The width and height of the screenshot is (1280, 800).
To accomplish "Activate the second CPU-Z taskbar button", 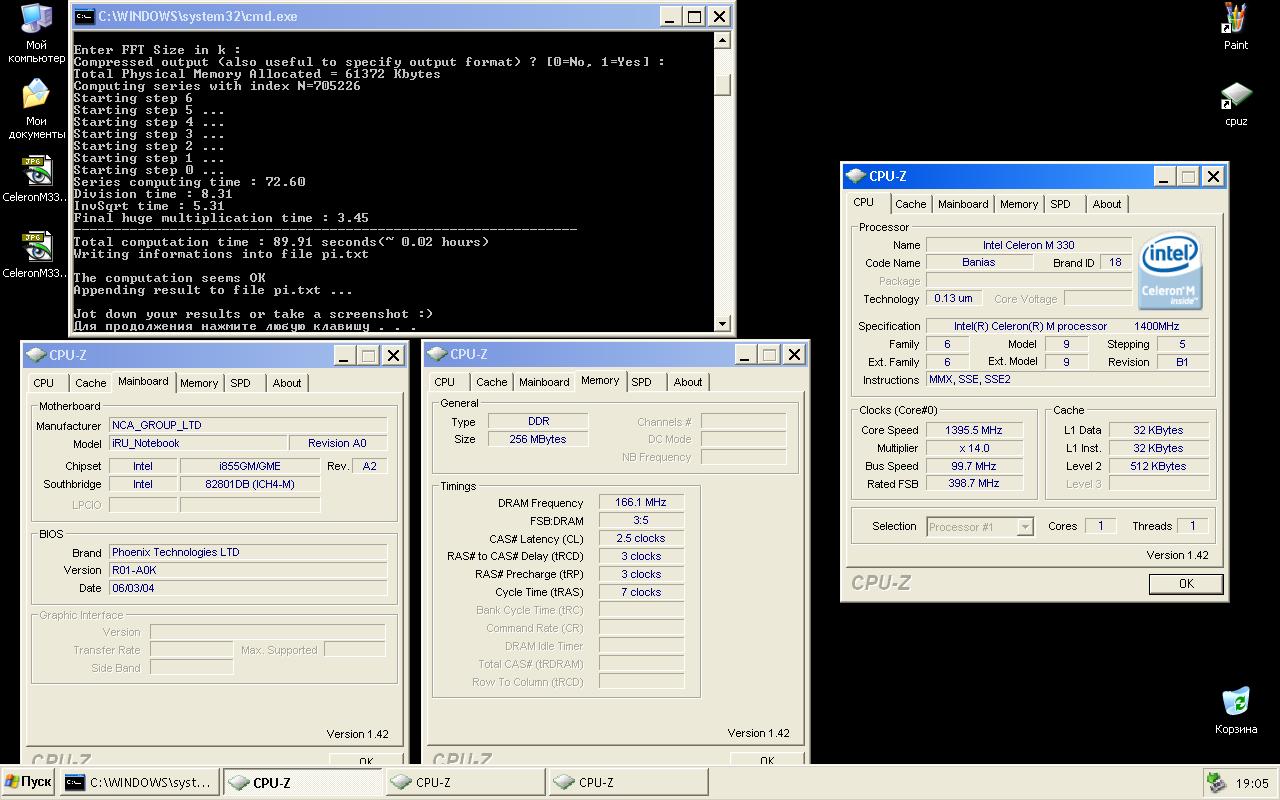I will (465, 782).
